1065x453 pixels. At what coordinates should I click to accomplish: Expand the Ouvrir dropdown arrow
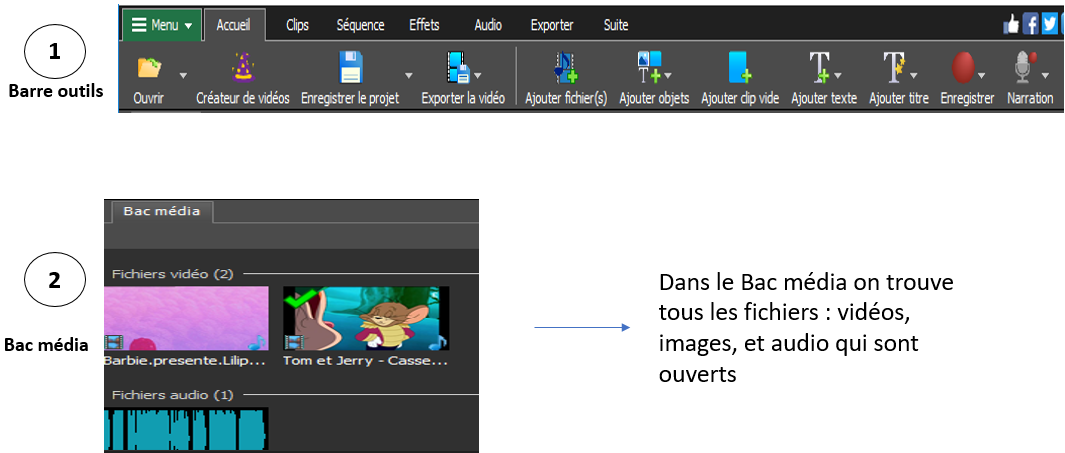[x=183, y=75]
